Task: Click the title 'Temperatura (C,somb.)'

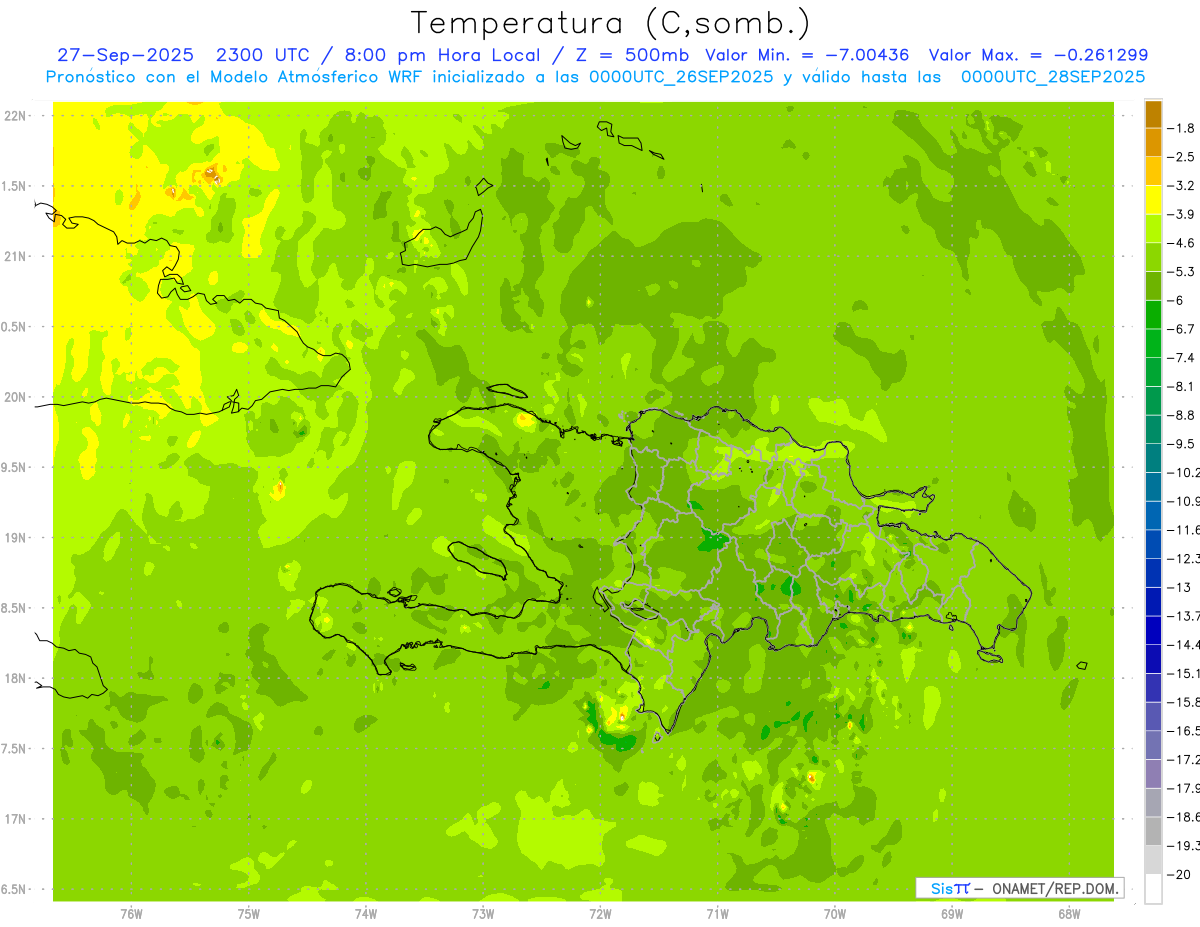Action: 610,23
